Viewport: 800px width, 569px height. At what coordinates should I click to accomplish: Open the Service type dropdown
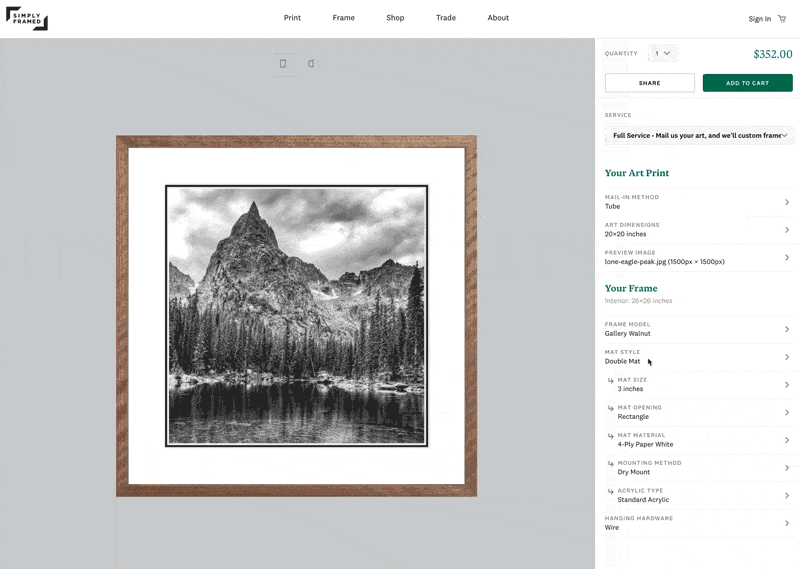(x=699, y=135)
